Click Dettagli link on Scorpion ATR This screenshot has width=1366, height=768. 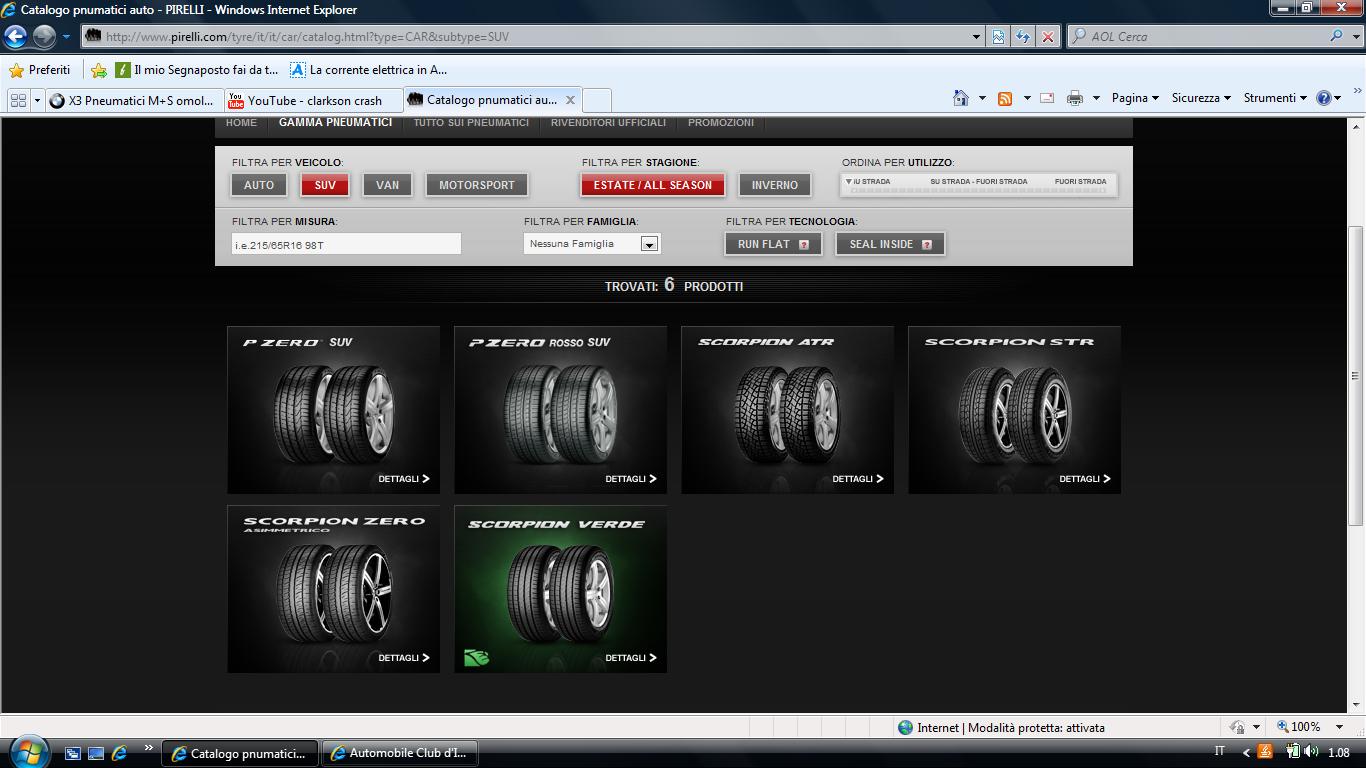(857, 479)
